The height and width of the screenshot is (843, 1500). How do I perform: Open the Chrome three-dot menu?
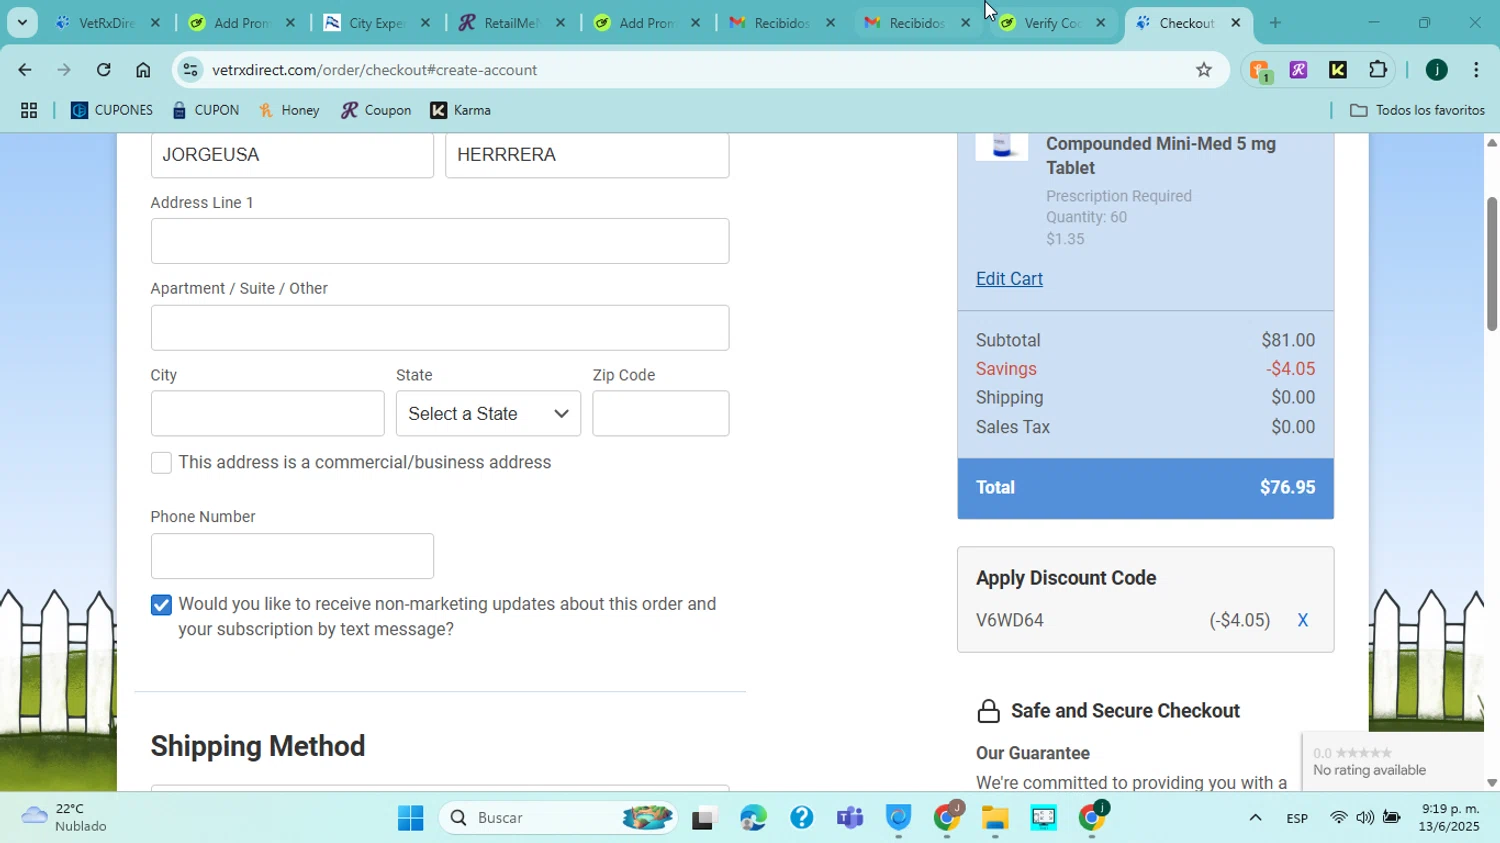click(x=1476, y=70)
